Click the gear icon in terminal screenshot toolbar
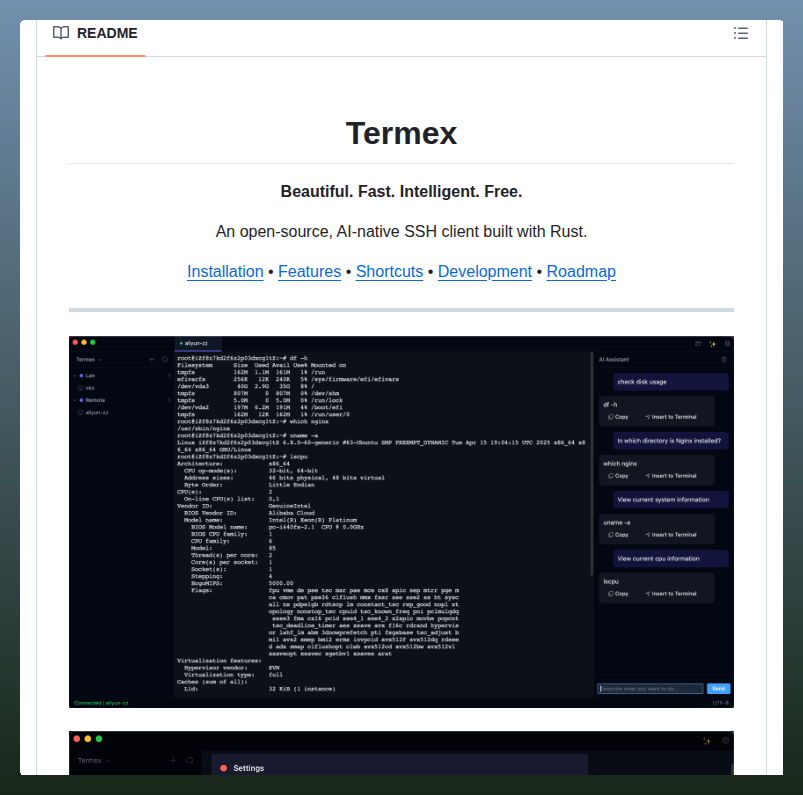This screenshot has height=795, width=803. (727, 344)
